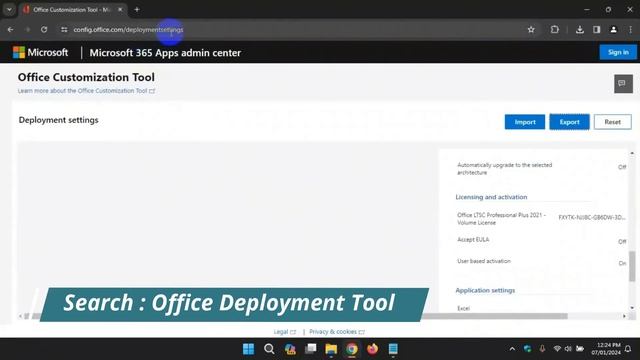Image resolution: width=640 pixels, height=360 pixels.
Task: Show hidden system tray icons chevron
Action: click(512, 349)
